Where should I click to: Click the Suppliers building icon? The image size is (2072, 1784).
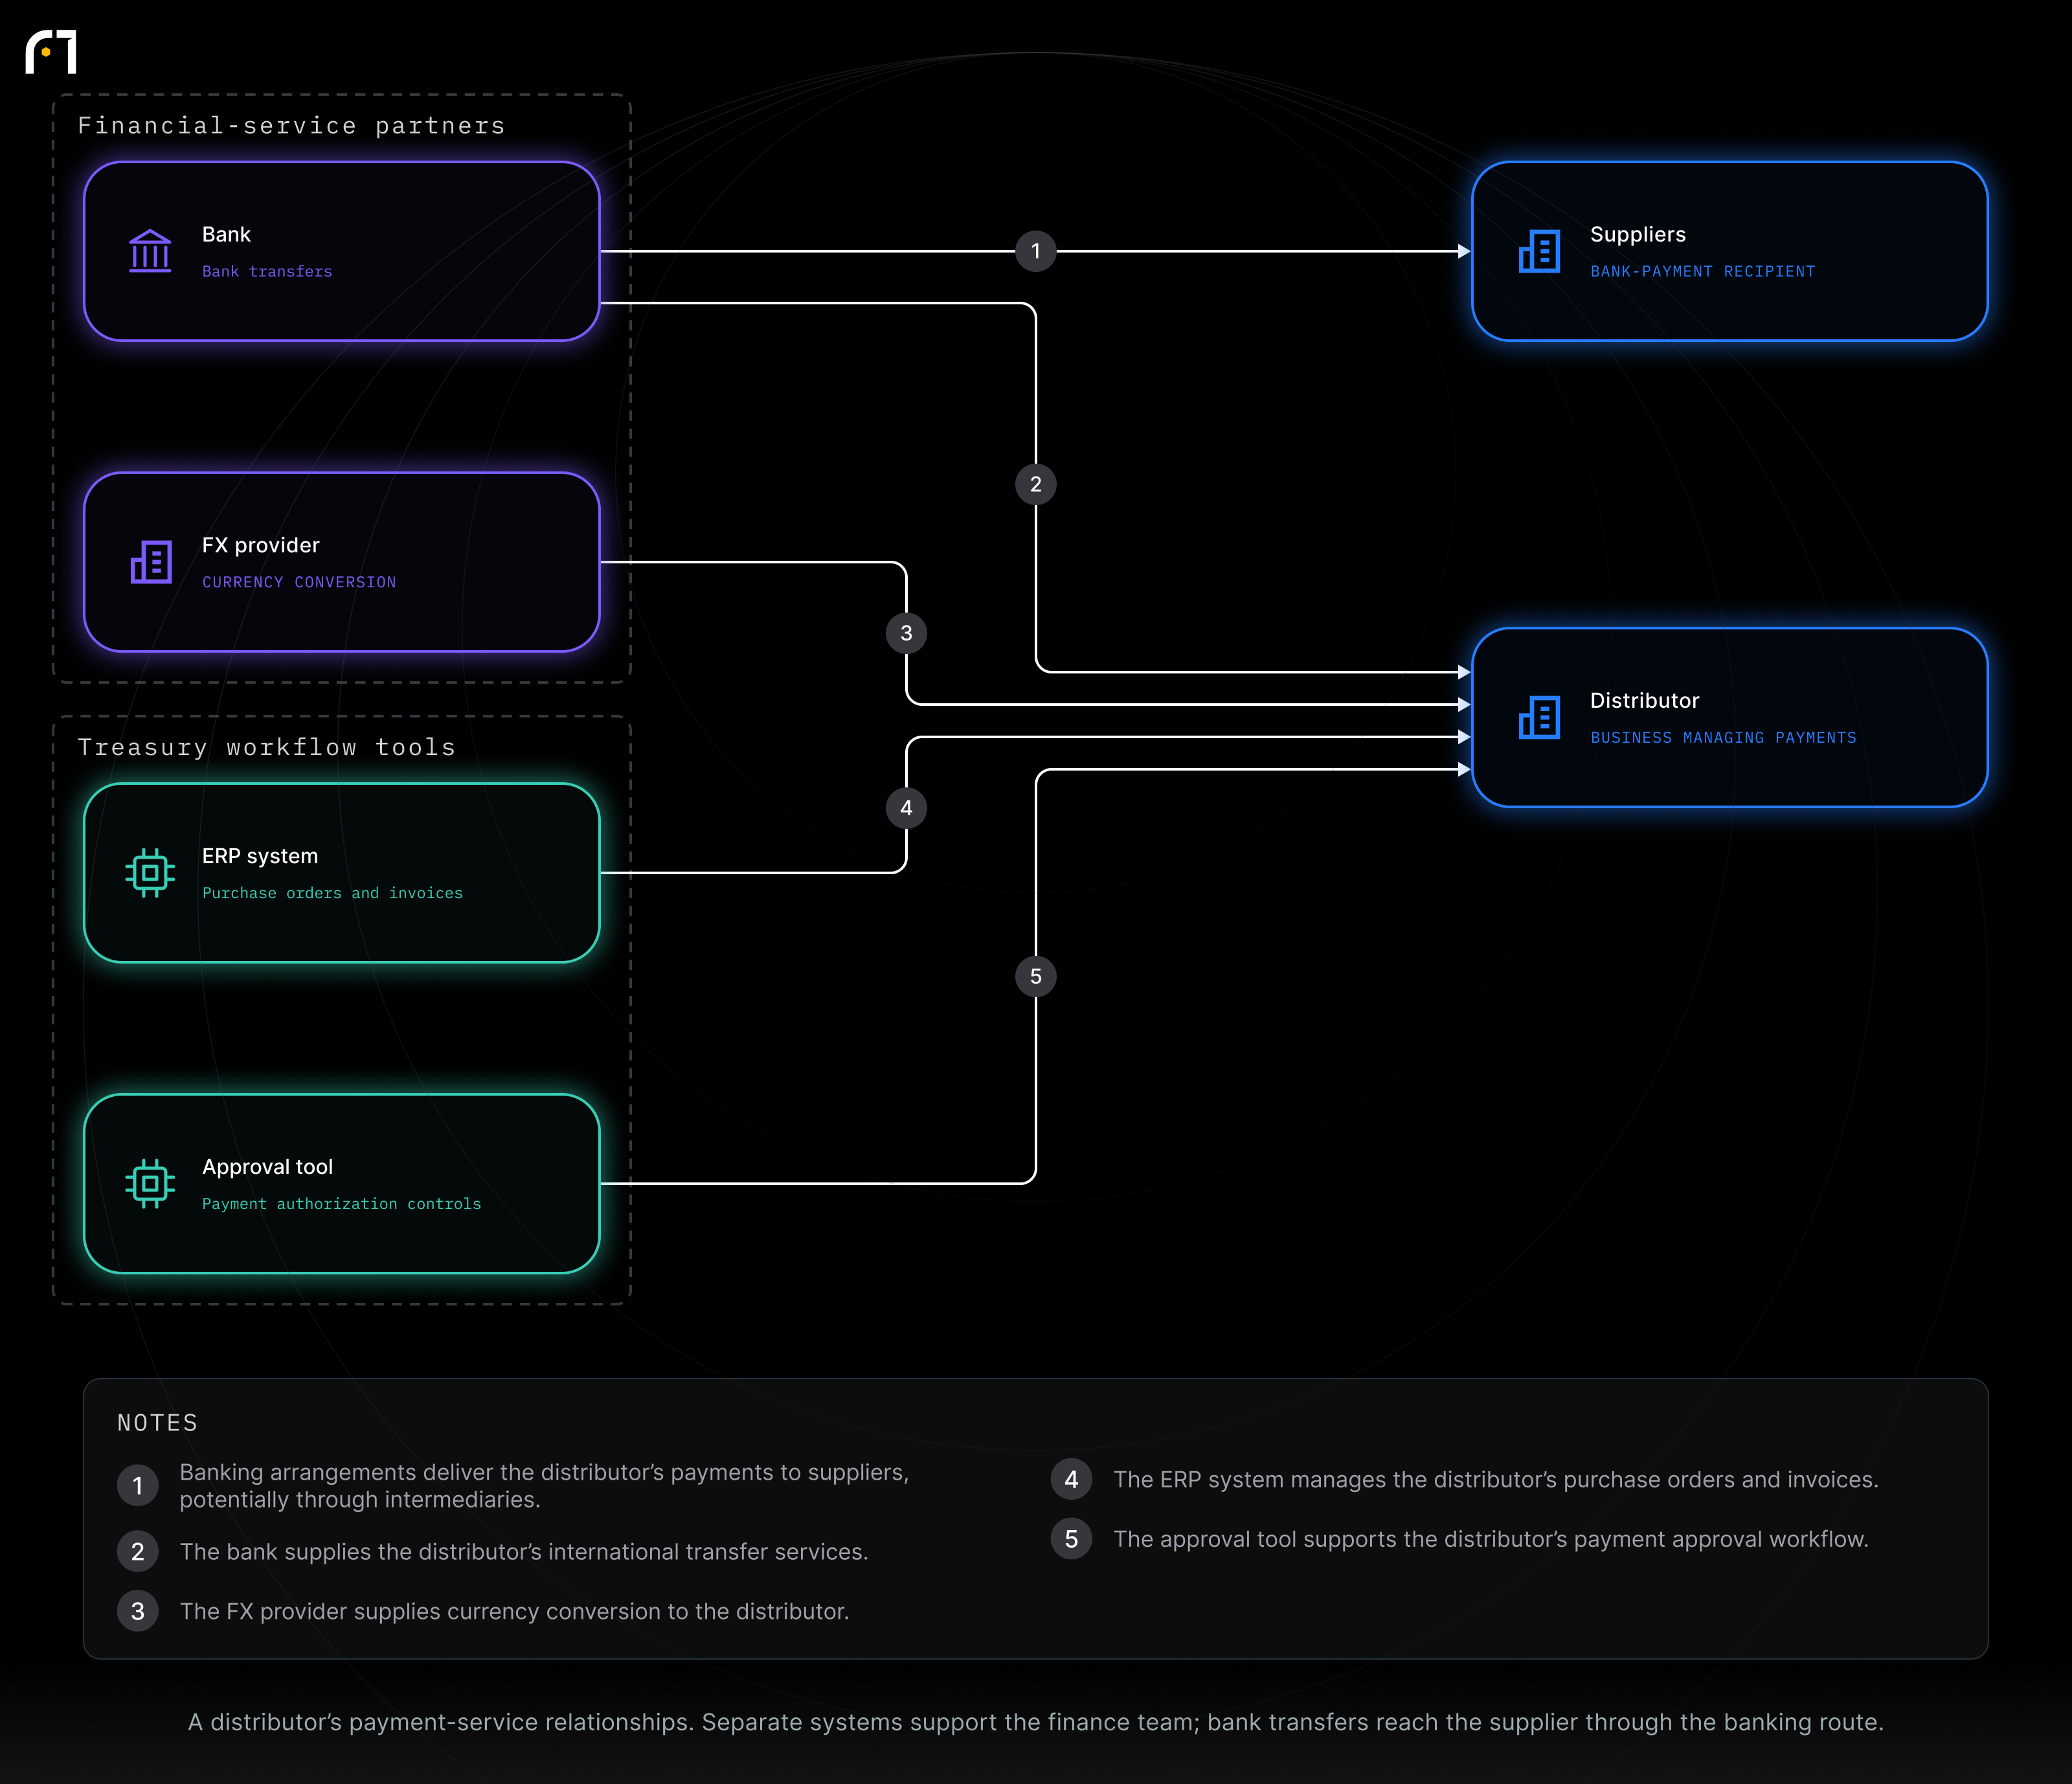click(x=1539, y=251)
